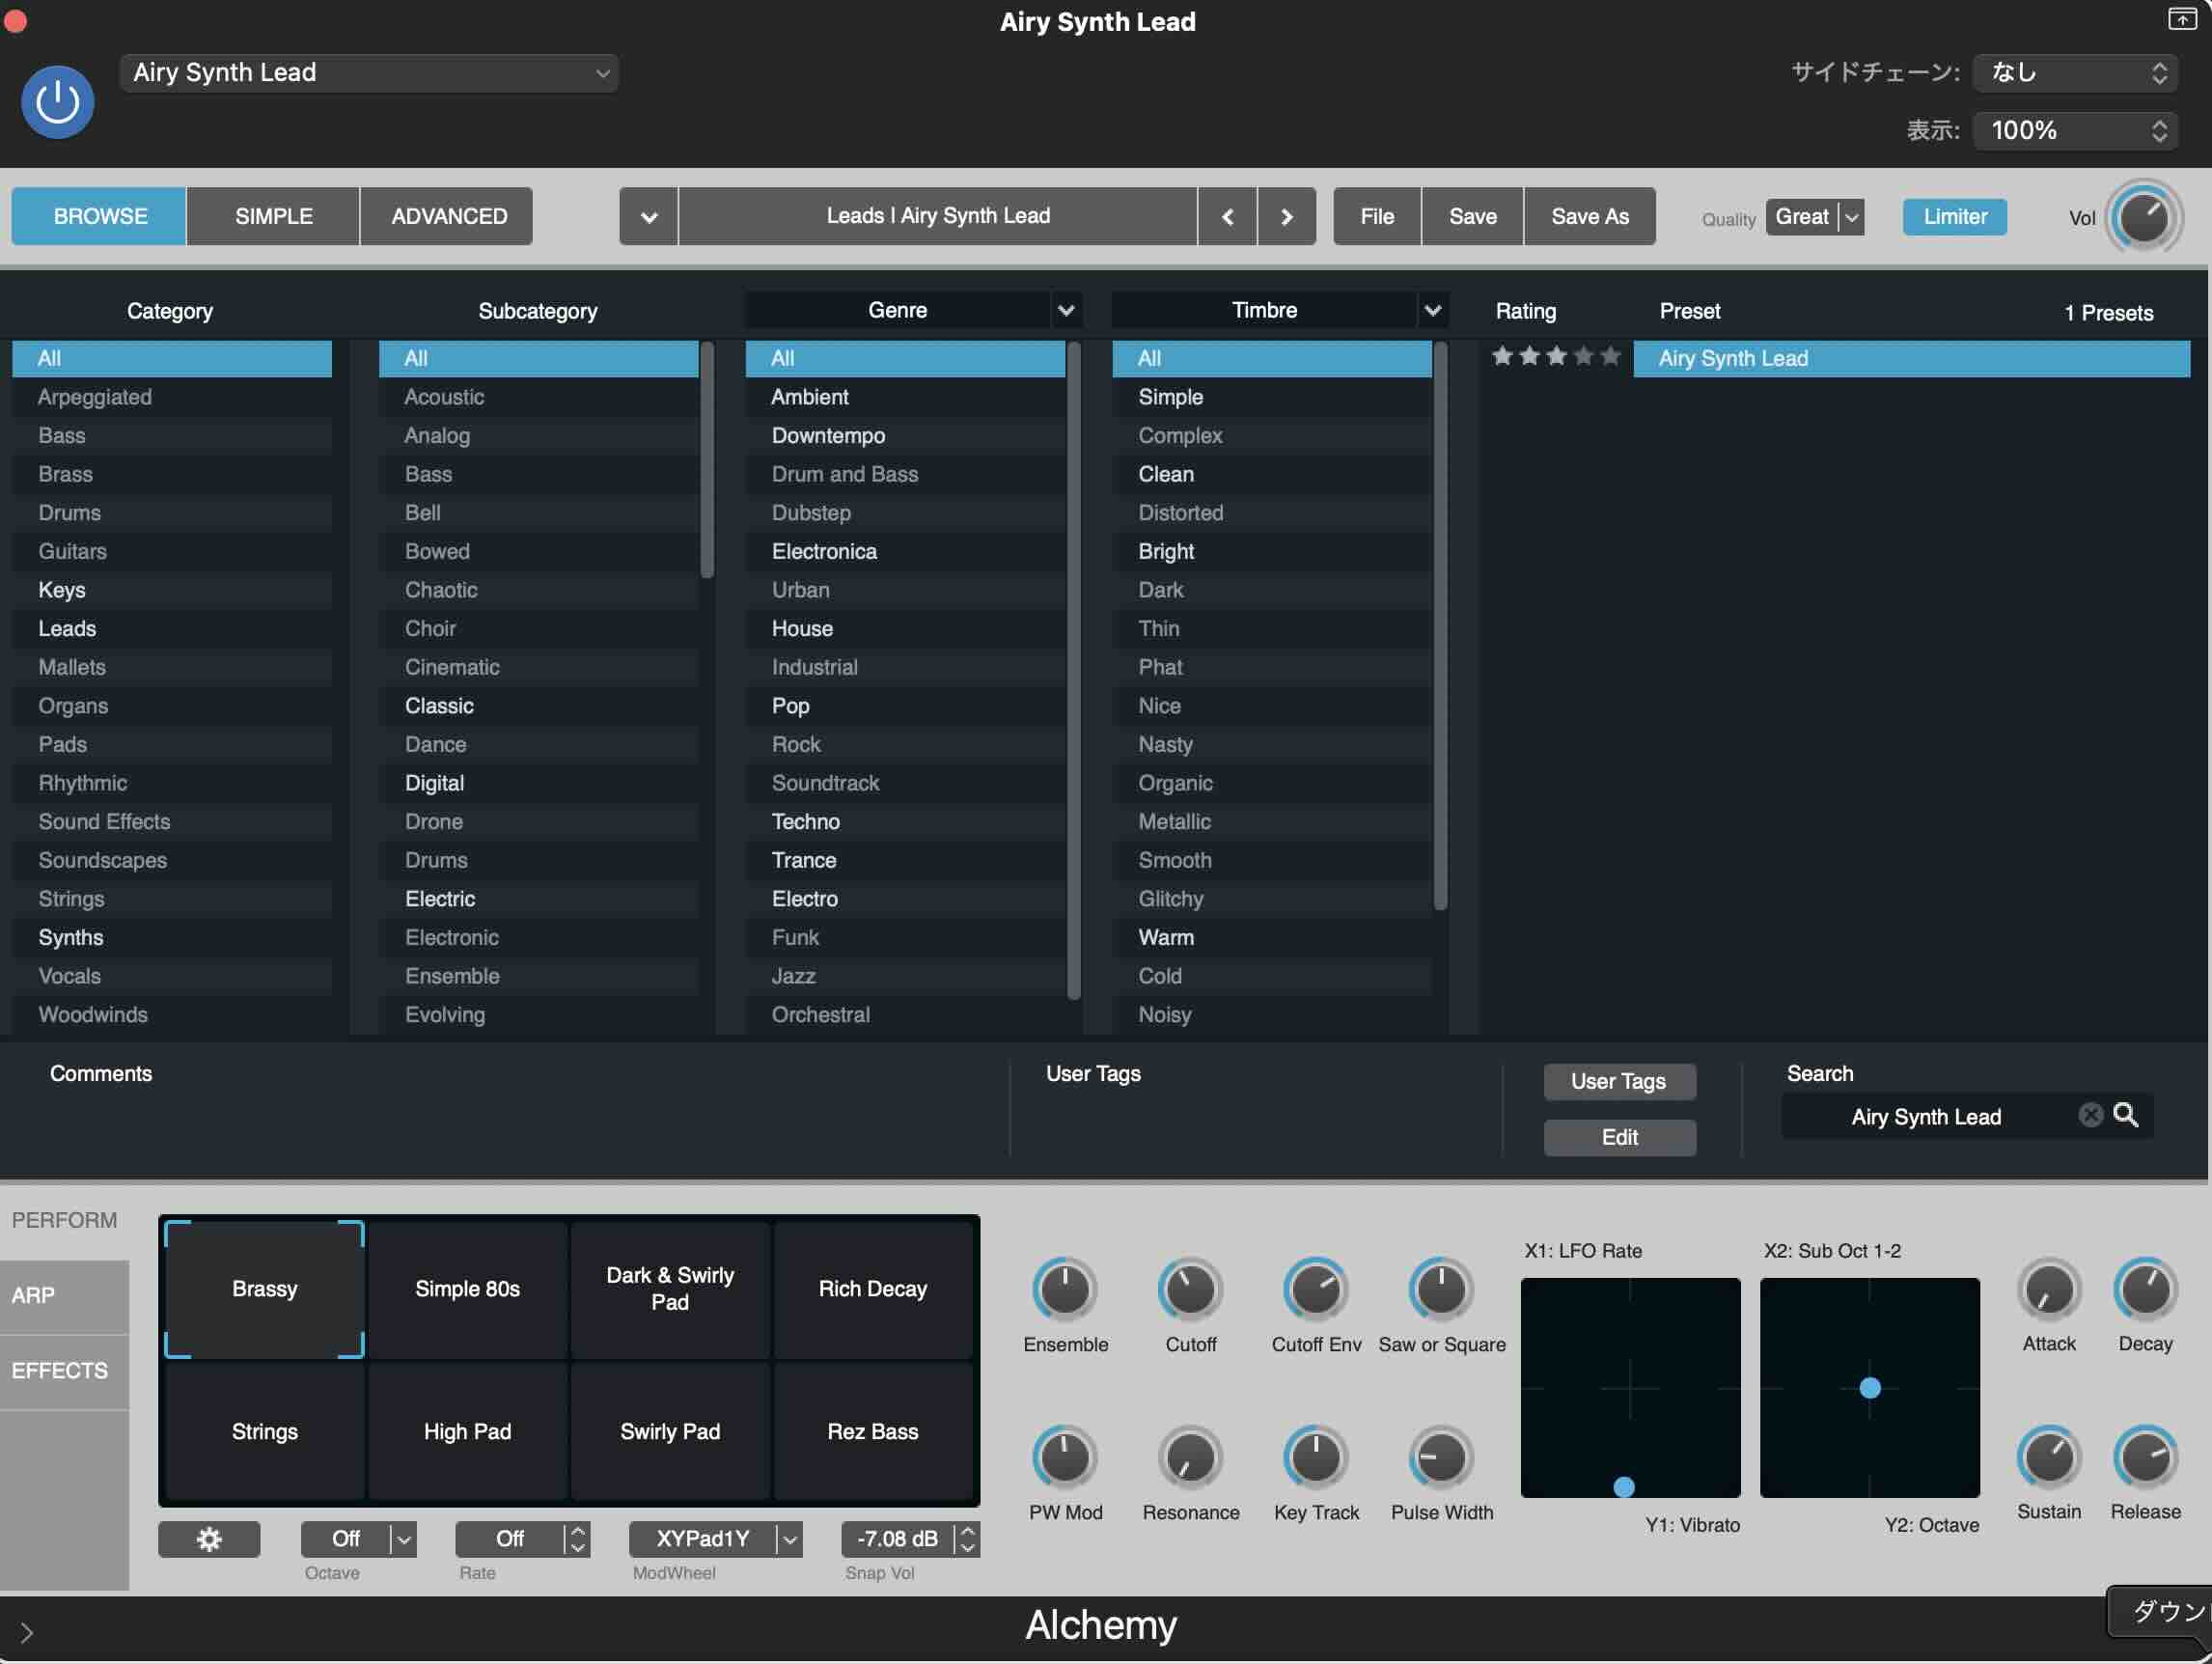Select the Brassy performance pad
The width and height of the screenshot is (2212, 1664).
264,1289
